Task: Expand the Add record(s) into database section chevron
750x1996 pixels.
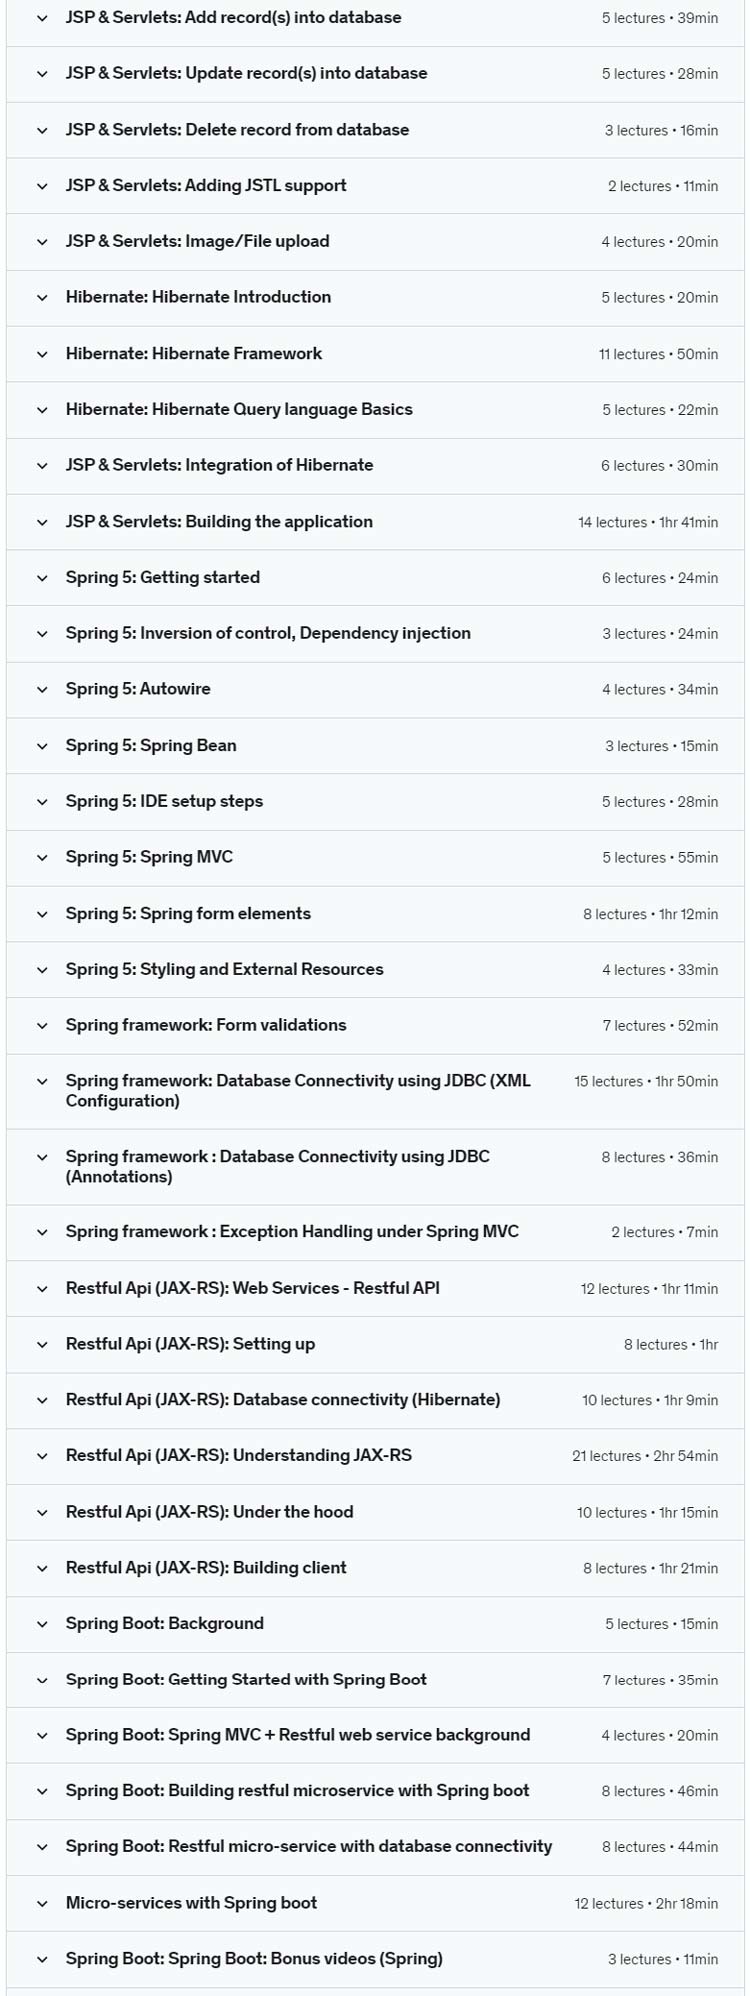Action: click(x=42, y=18)
